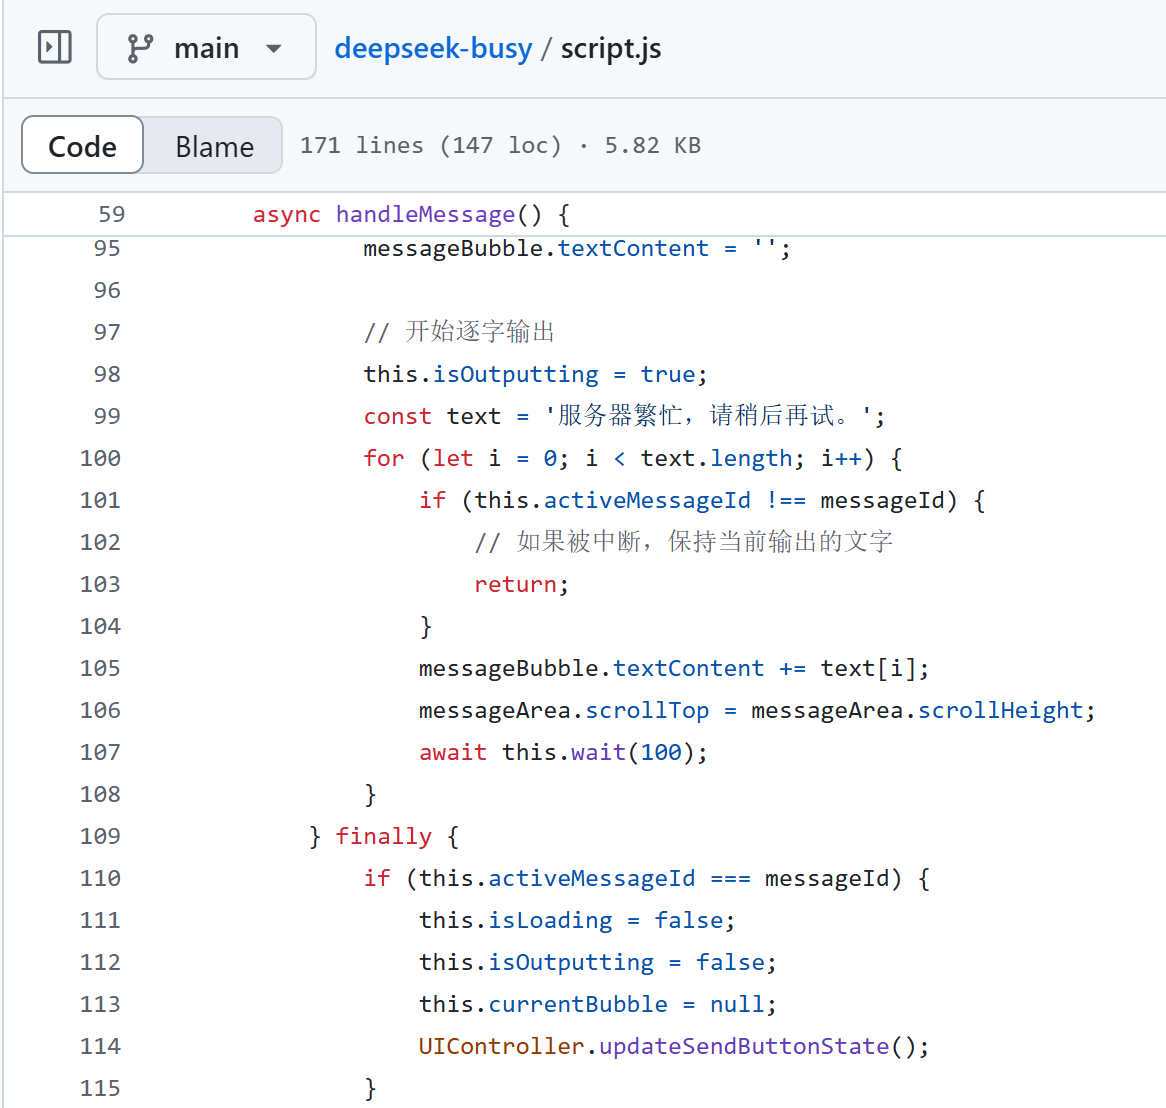Screen dimensions: 1166x1108
Task: Click the updateSendButtonState method call
Action: coord(744,1046)
